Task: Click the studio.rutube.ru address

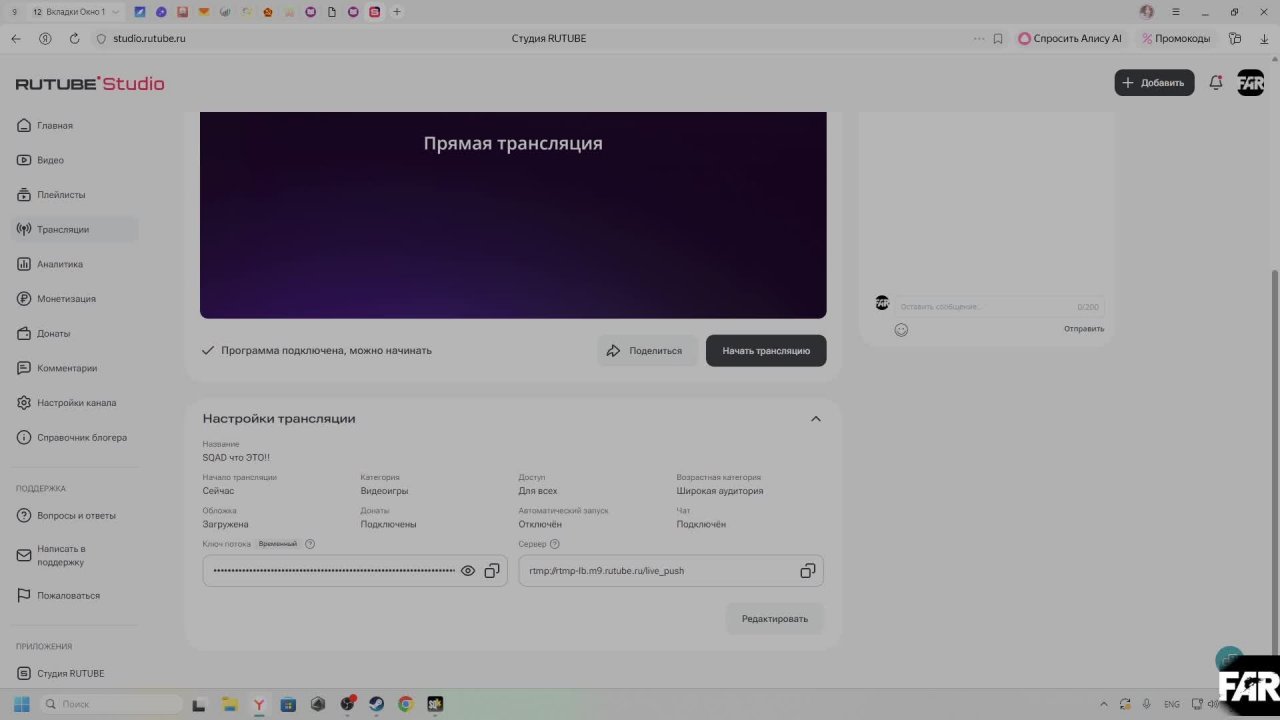Action: [149, 39]
